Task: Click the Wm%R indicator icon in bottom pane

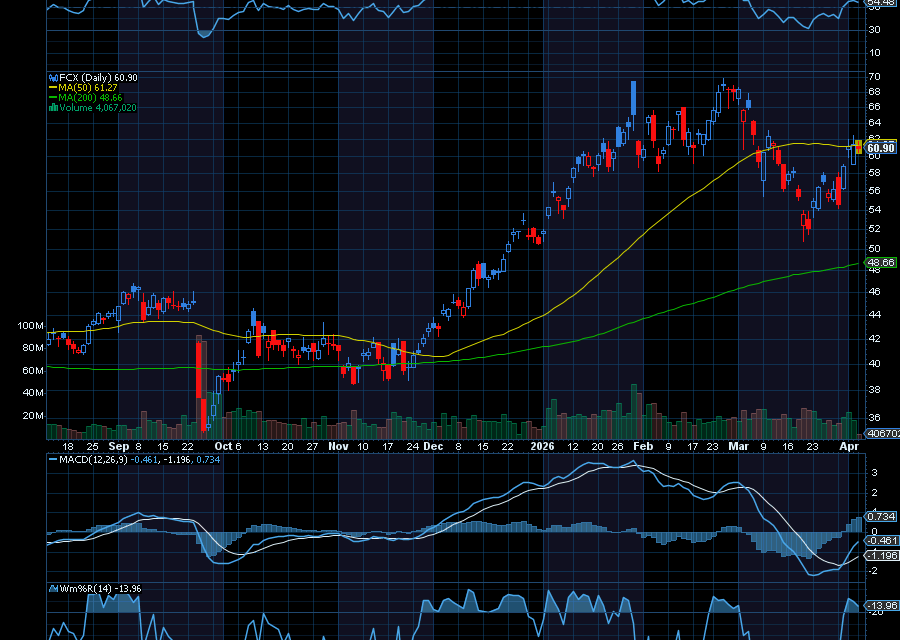Action: coord(53,588)
